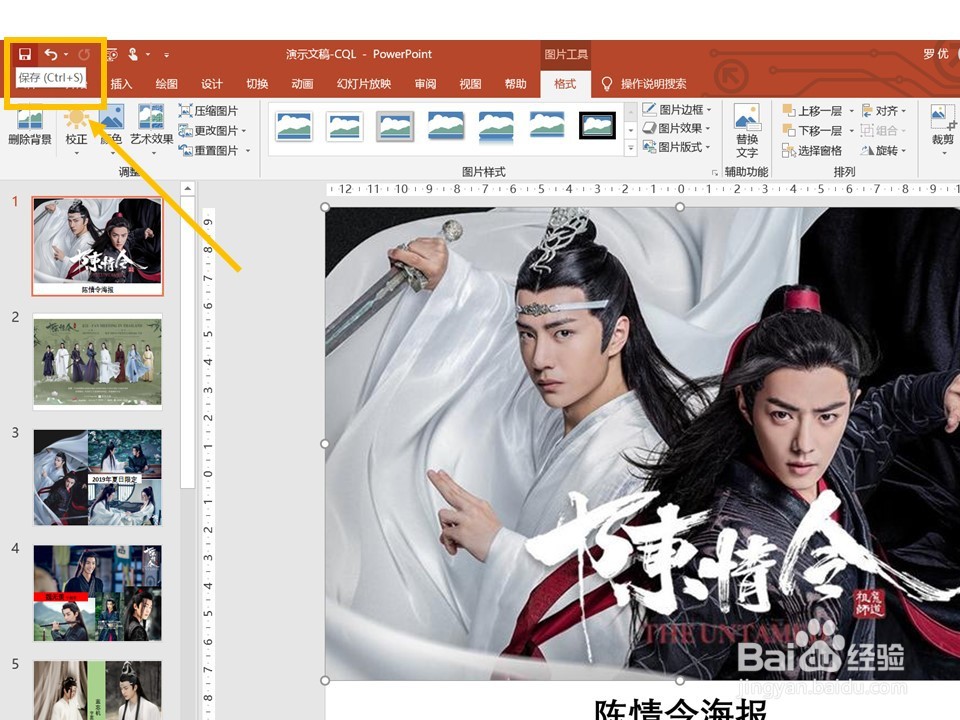Viewport: 960px width, 720px height.
Task: Open Customize Quick Access Toolbar dropdown
Action: pos(167,55)
